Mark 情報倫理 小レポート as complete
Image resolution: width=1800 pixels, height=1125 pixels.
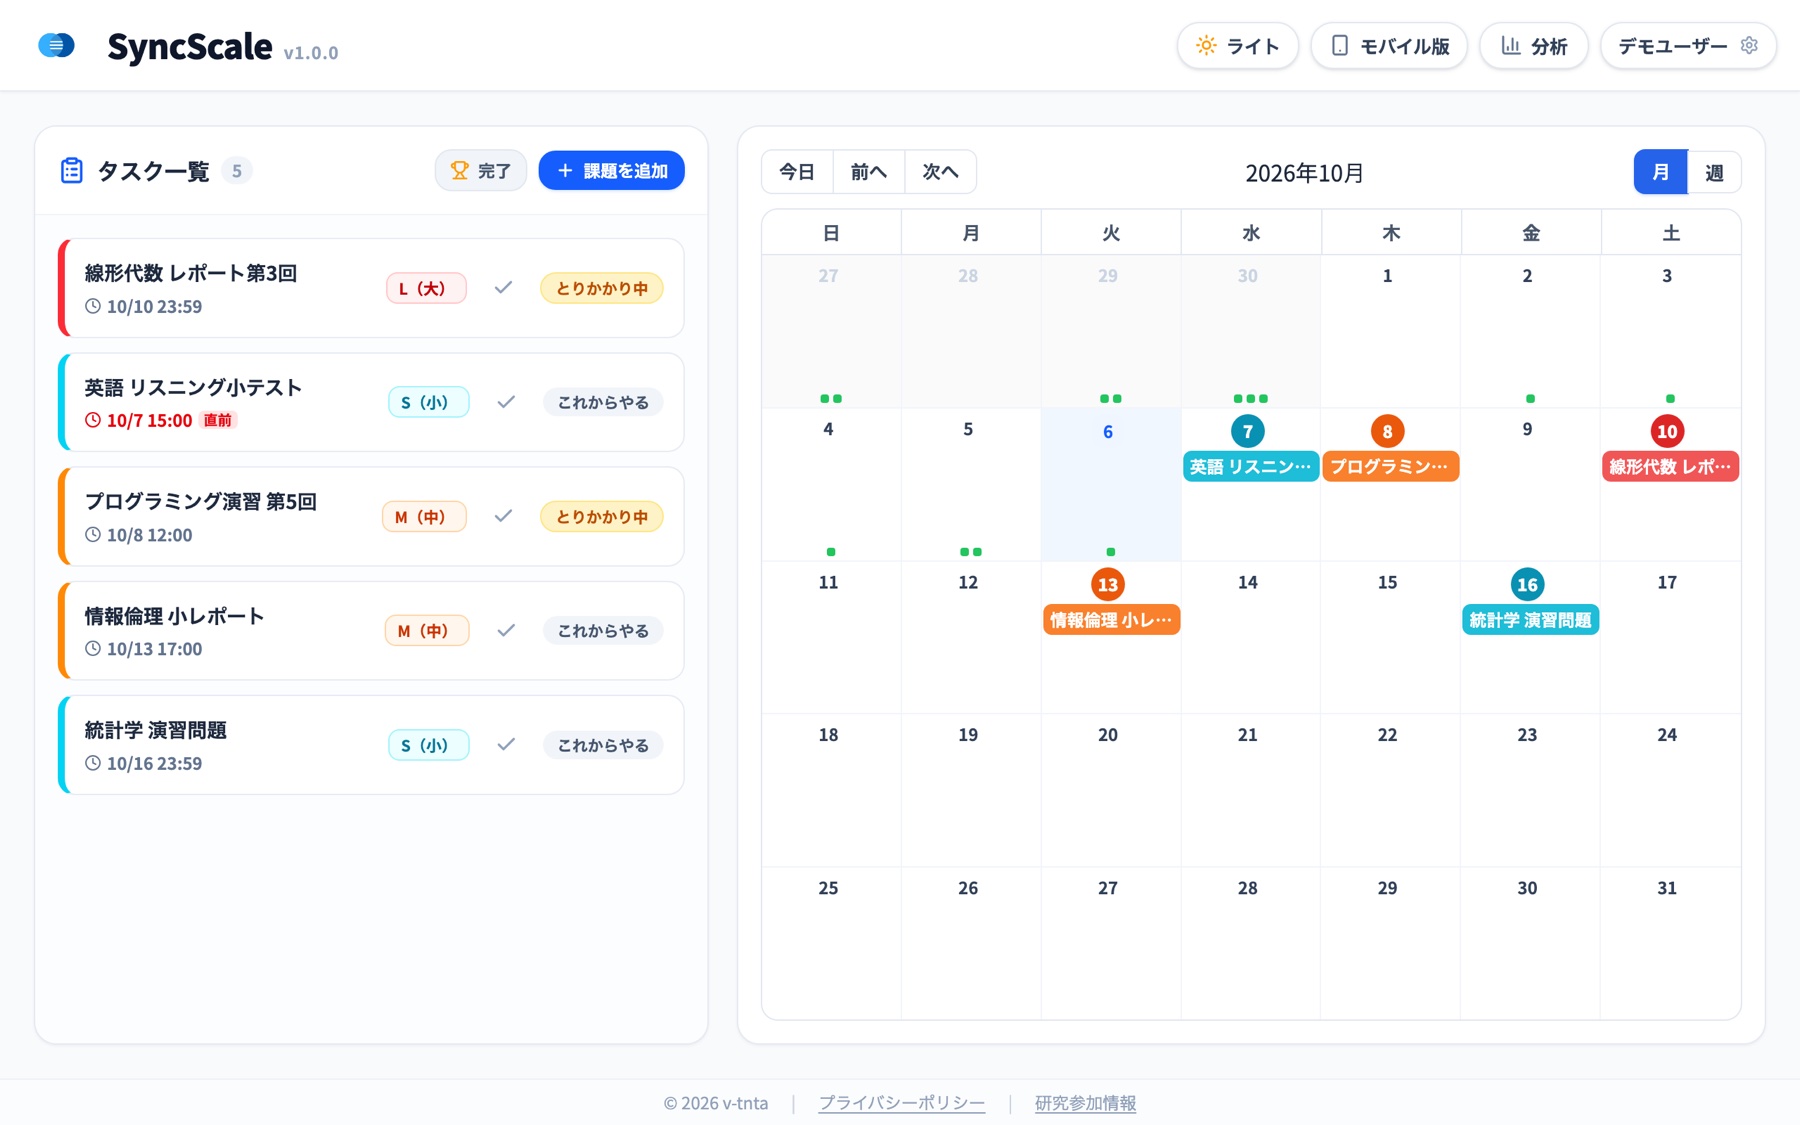(x=506, y=630)
